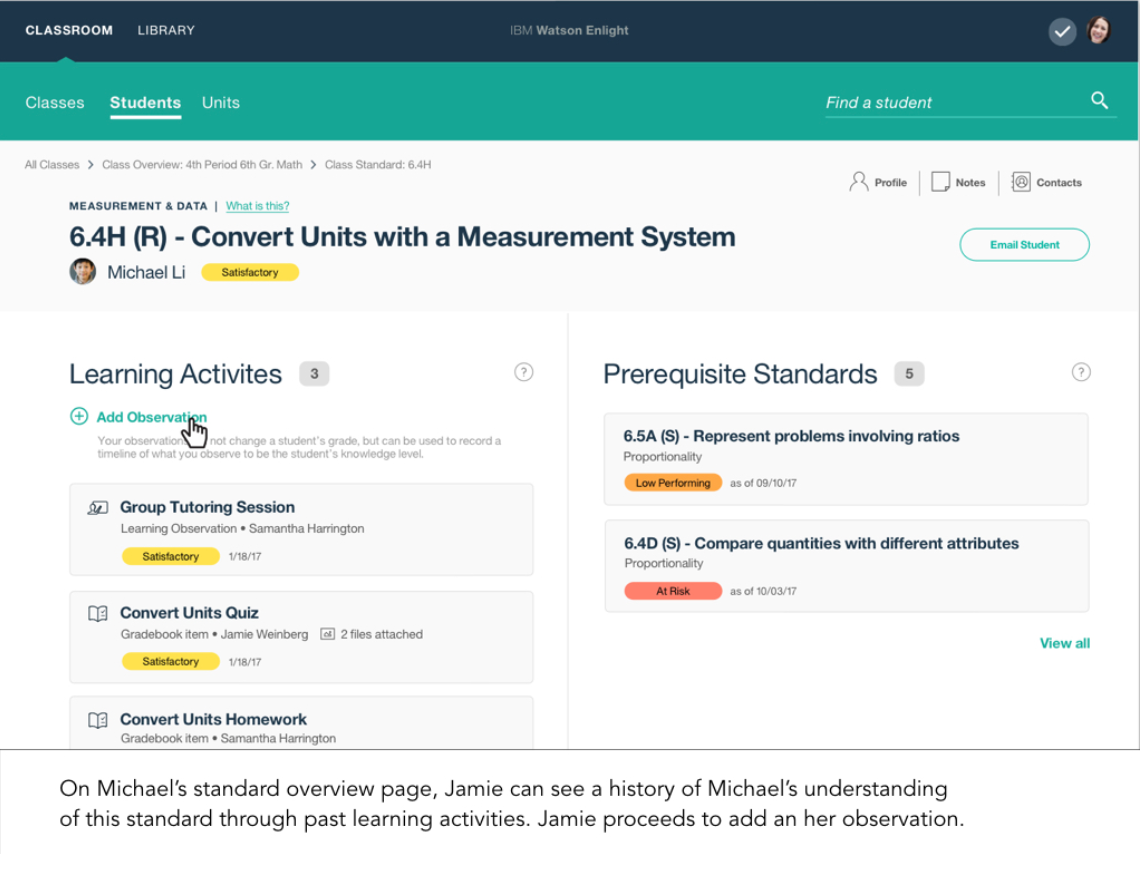Click the 2 files attached text
The height and width of the screenshot is (880, 1140).
(x=381, y=634)
